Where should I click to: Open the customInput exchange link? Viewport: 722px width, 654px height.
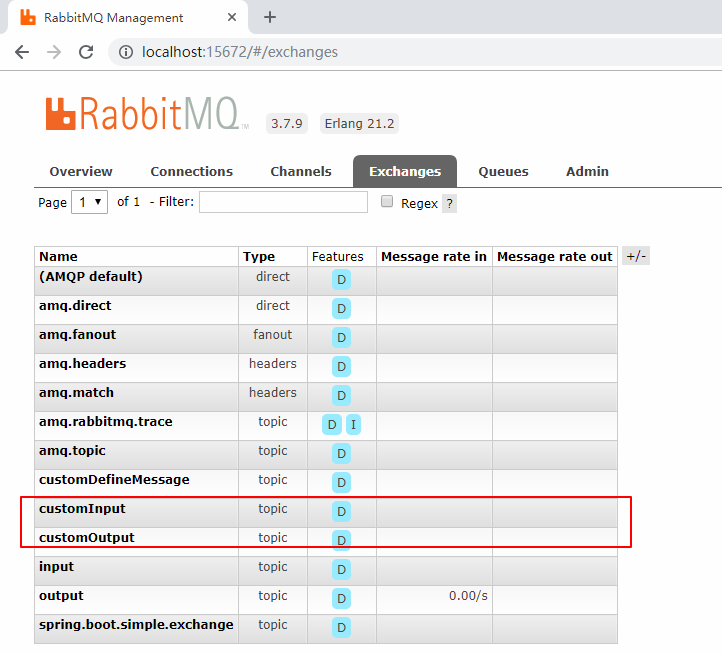coord(82,509)
